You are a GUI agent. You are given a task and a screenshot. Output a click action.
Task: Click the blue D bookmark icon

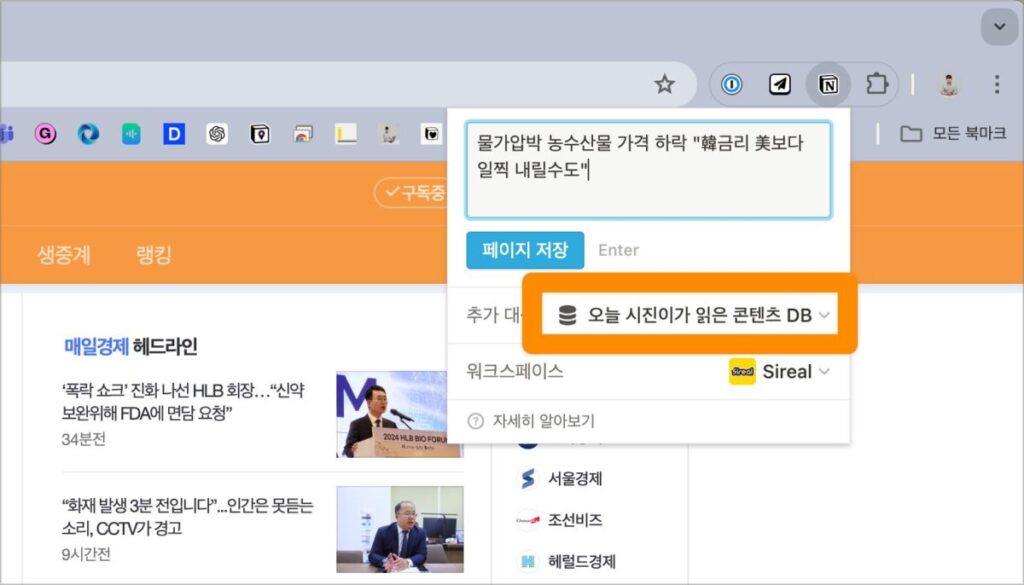[174, 134]
